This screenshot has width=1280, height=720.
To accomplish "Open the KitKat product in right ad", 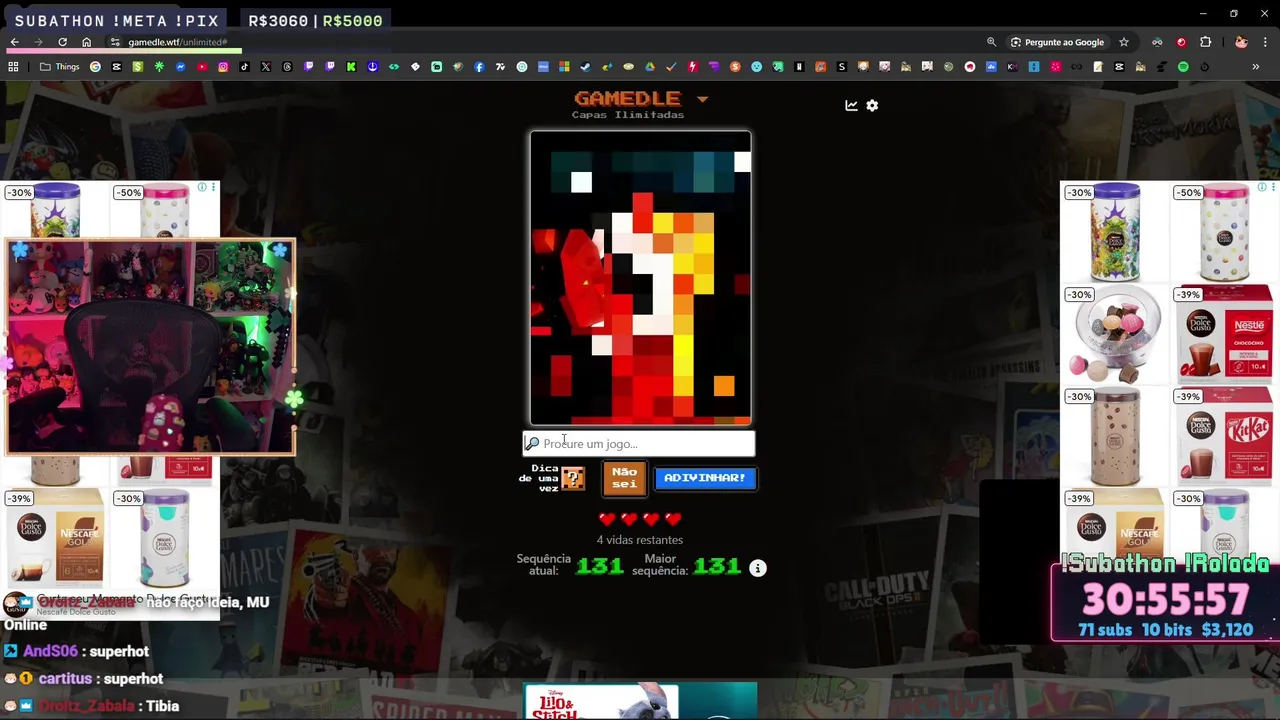I will click(x=1225, y=436).
